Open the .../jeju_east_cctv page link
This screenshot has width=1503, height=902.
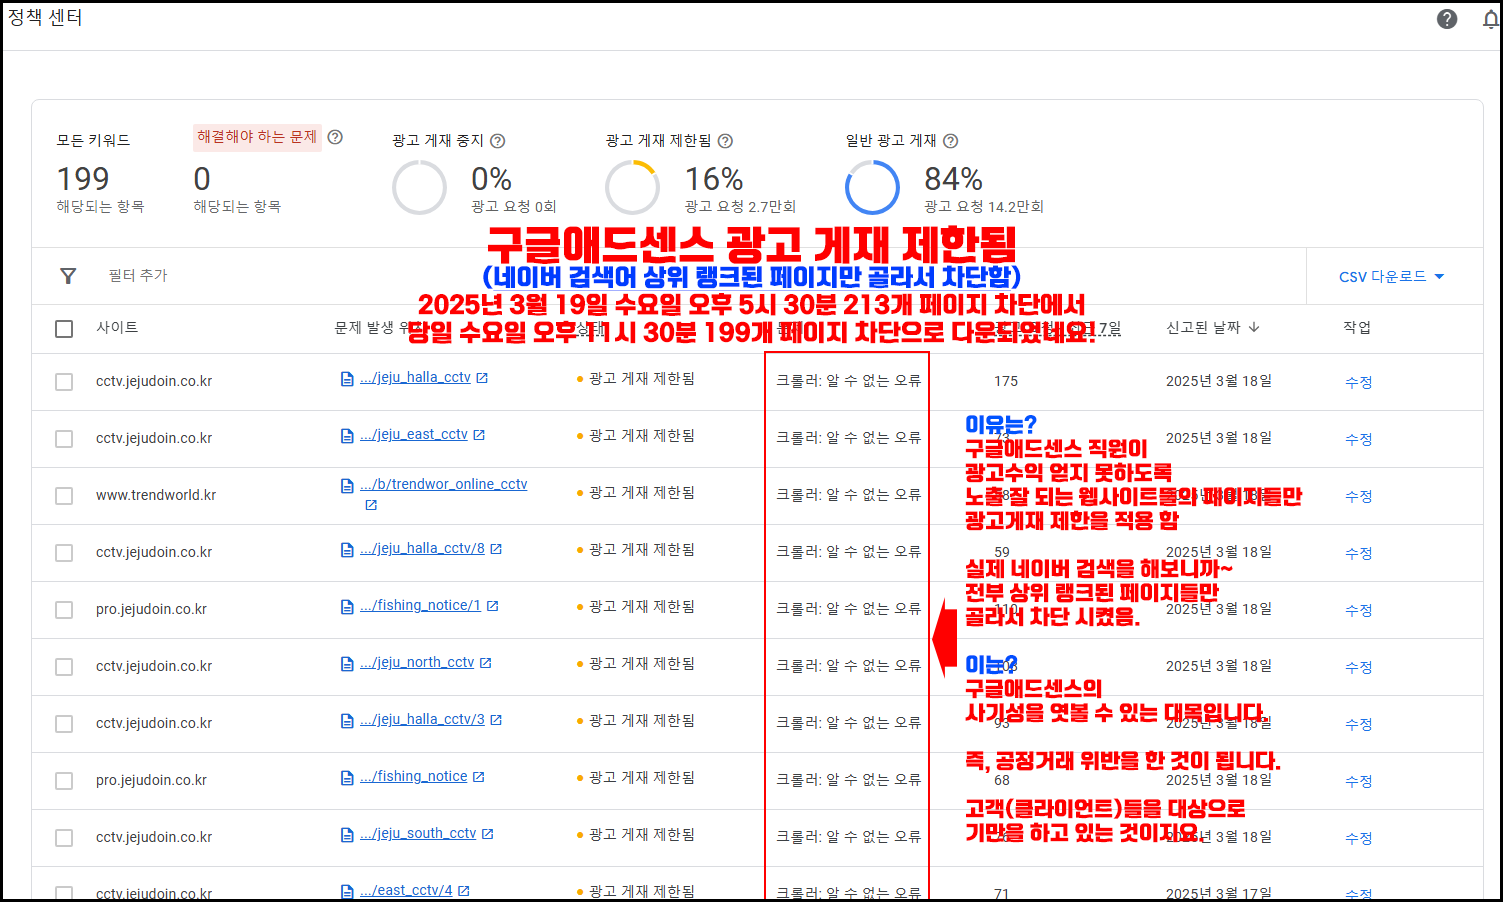(414, 435)
